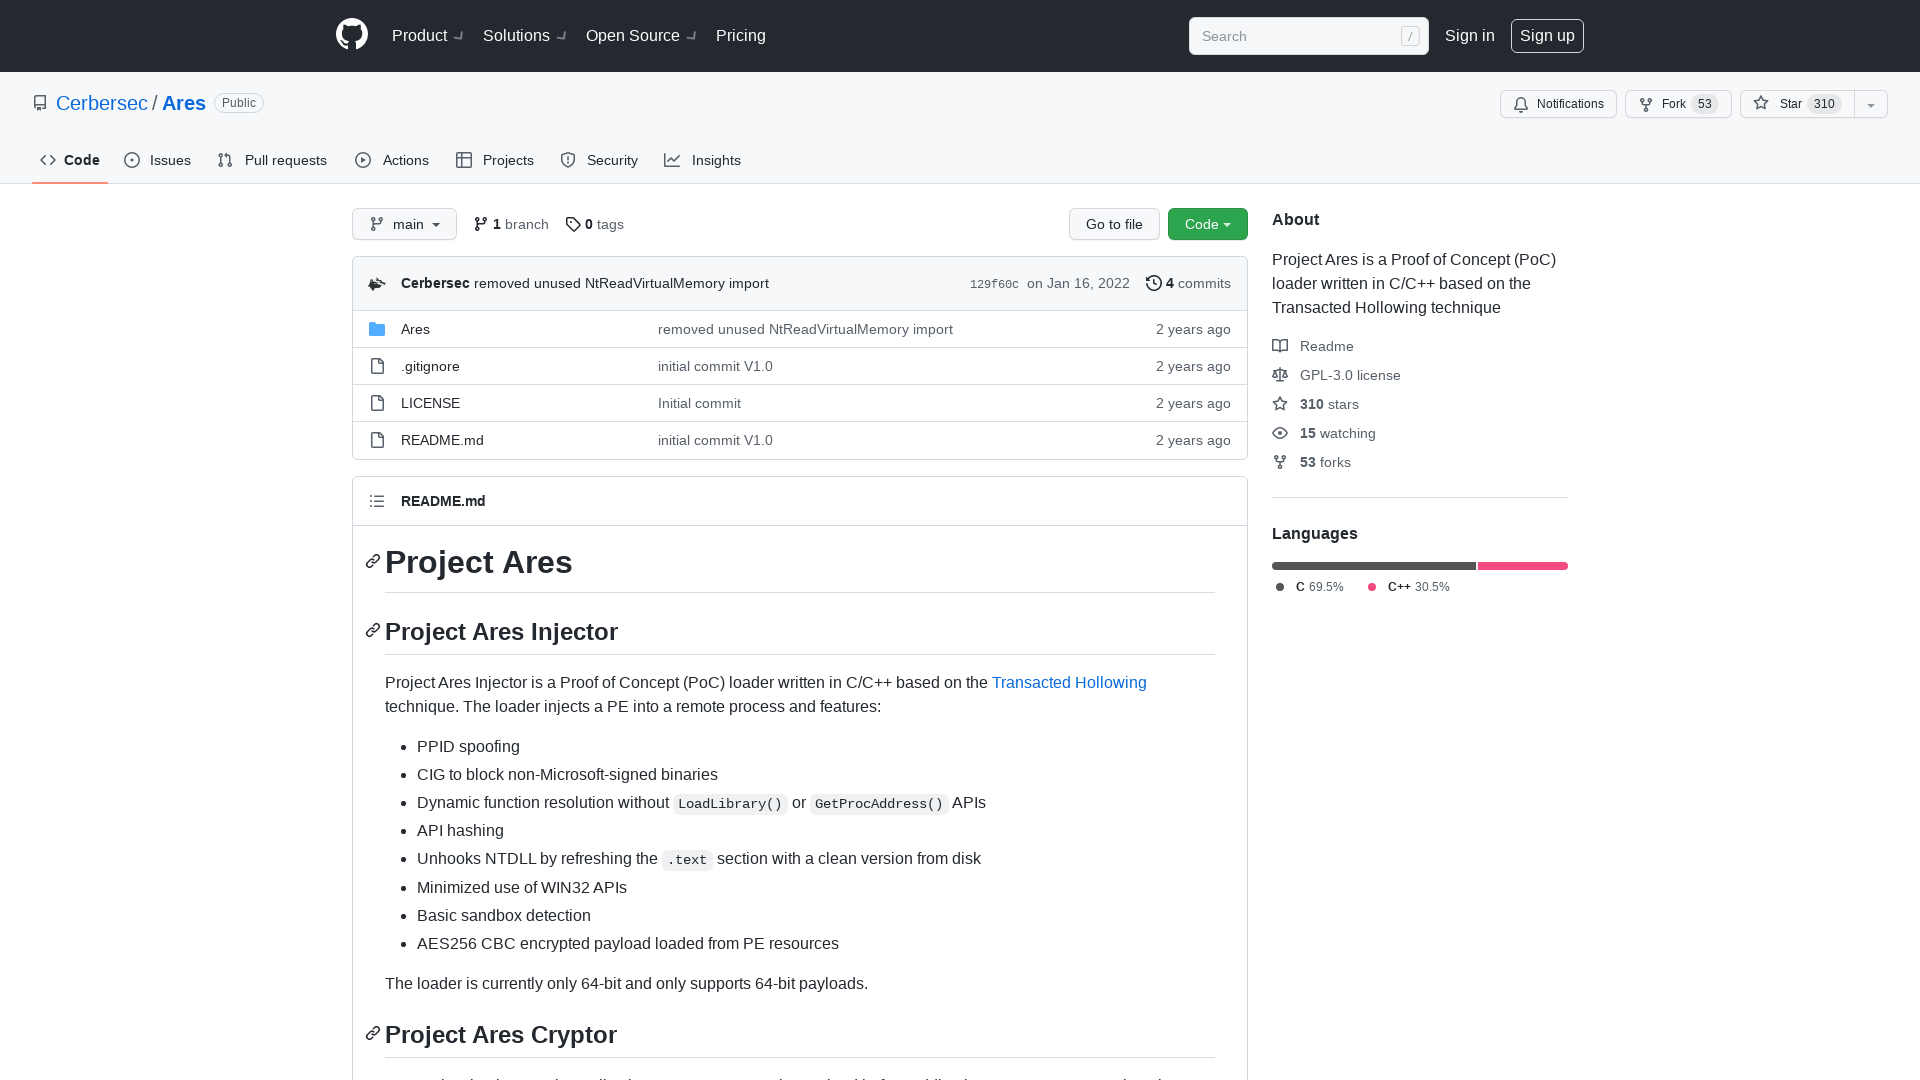The width and height of the screenshot is (1920, 1080).
Task: Fork the repository using Fork button
Action: coord(1678,104)
